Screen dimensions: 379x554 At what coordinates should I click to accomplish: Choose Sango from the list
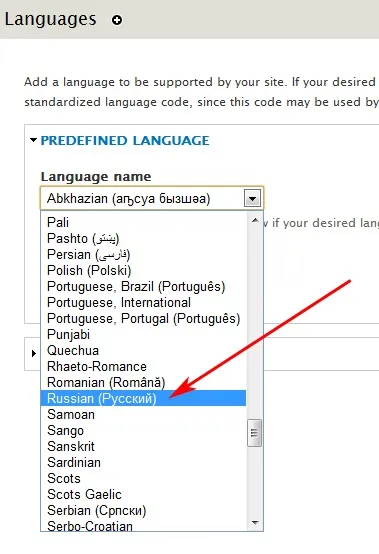tap(143, 431)
